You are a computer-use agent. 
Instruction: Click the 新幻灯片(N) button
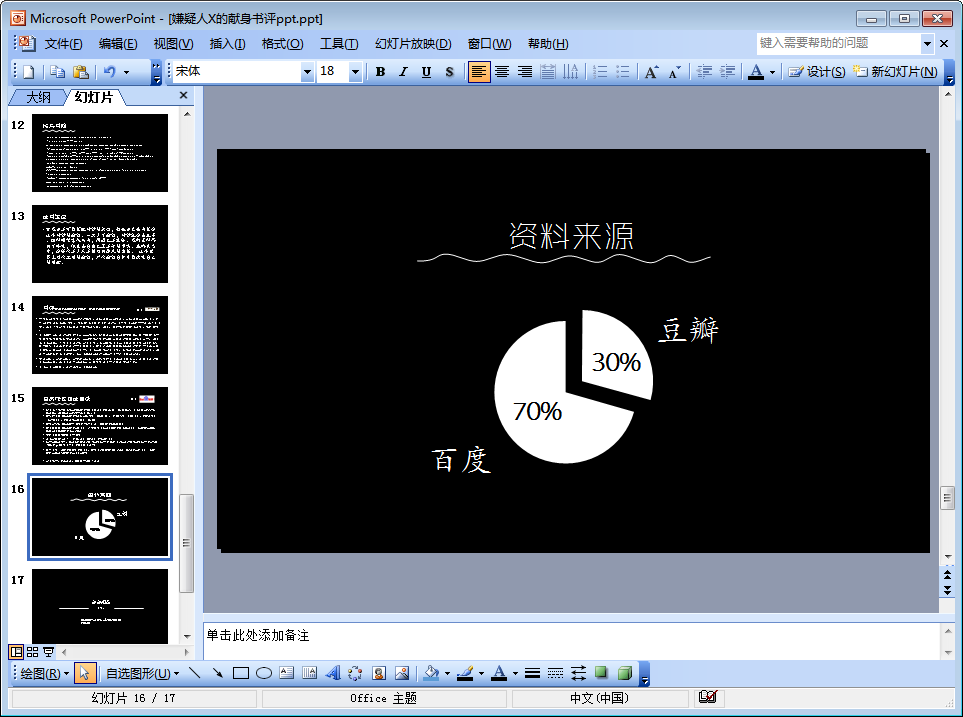(x=895, y=72)
